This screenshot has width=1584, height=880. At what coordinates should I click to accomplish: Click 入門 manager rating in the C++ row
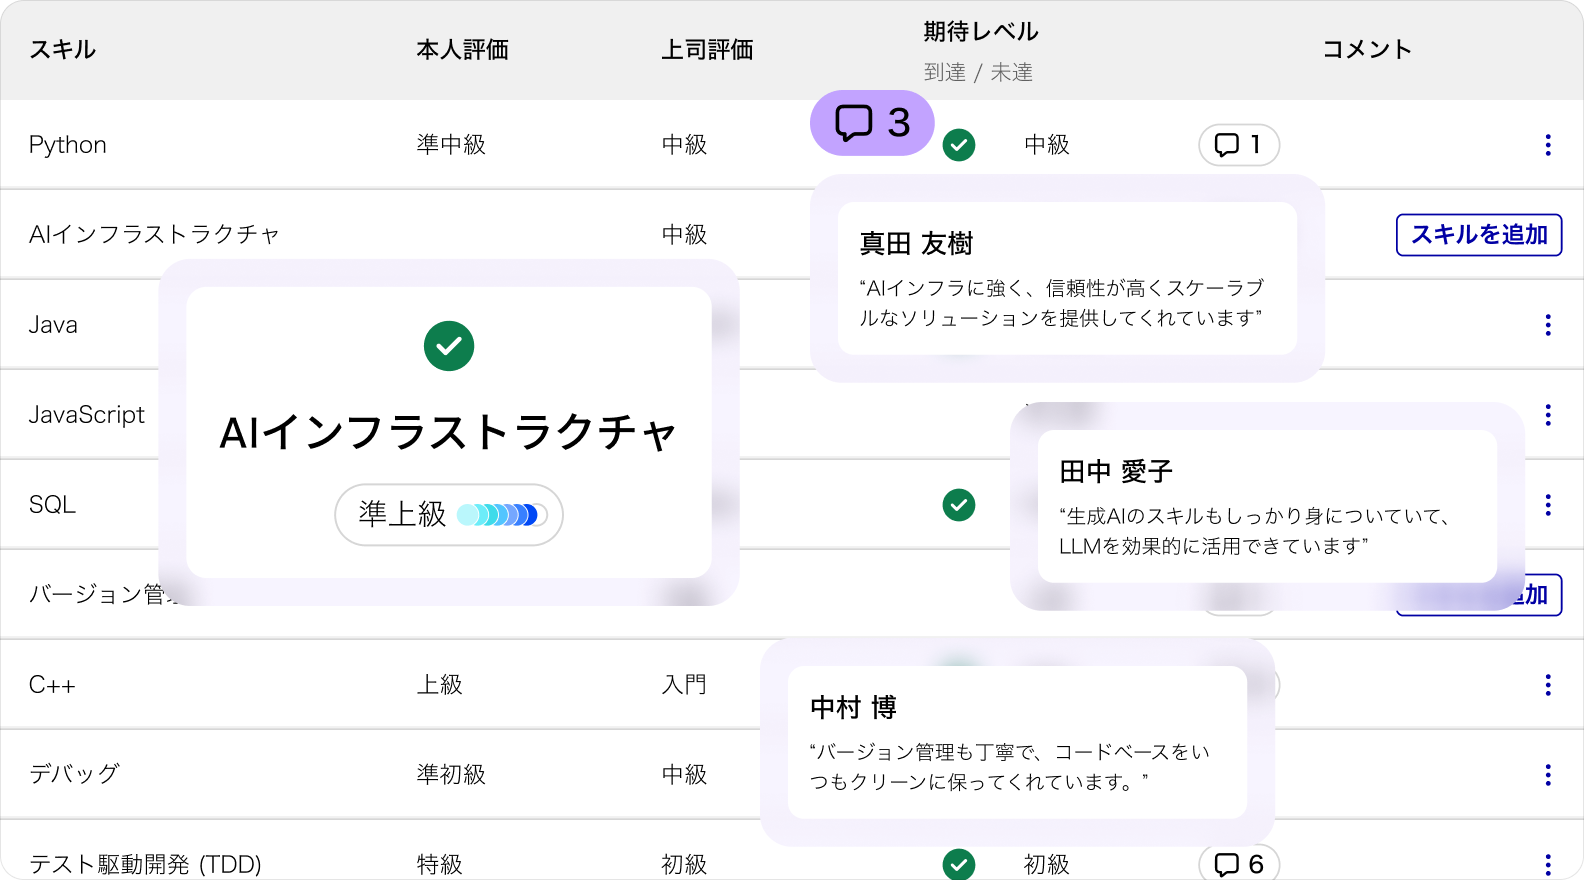coord(685,685)
